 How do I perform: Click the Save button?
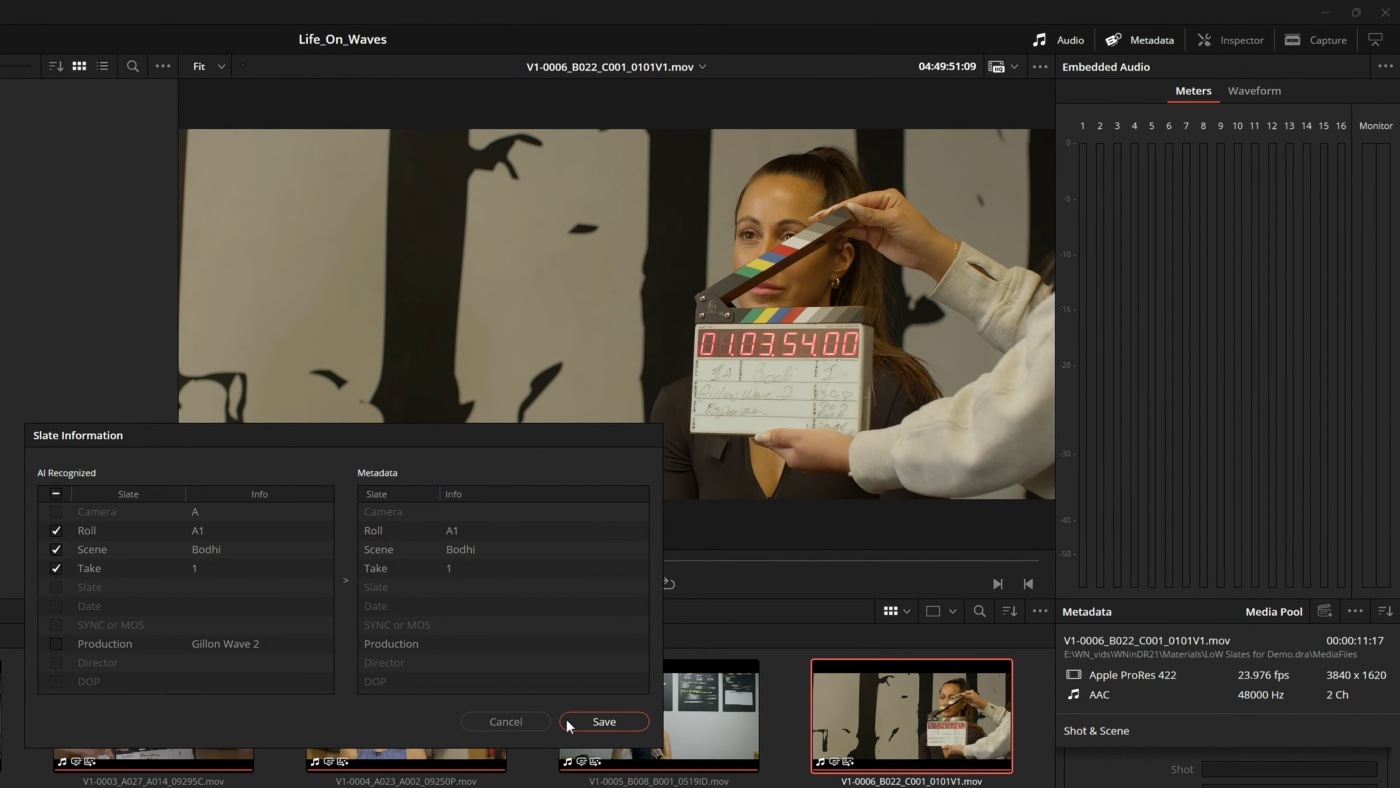(604, 722)
